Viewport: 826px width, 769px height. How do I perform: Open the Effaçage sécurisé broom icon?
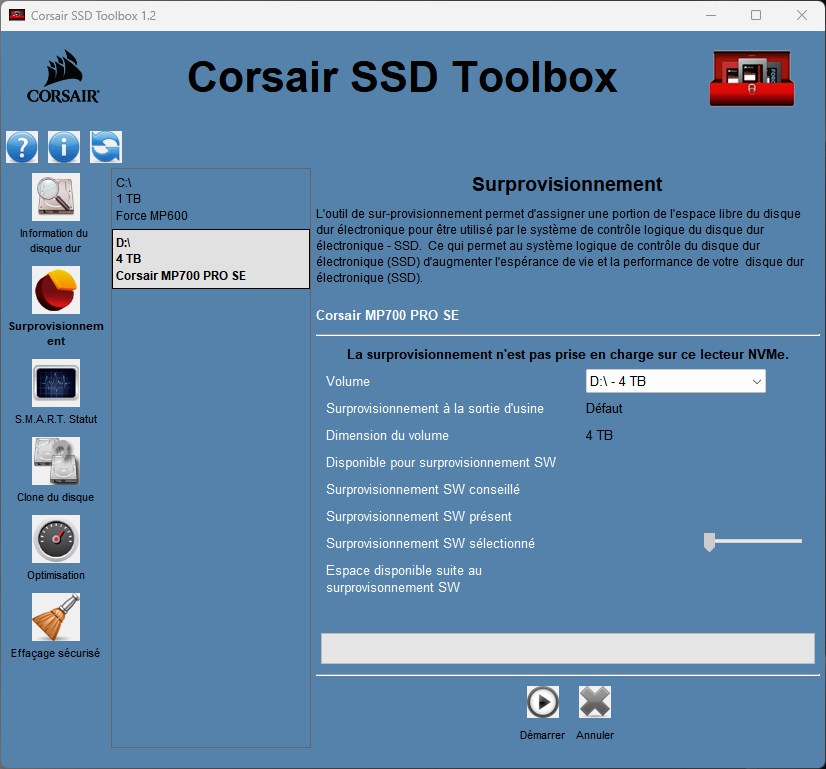click(x=56, y=617)
